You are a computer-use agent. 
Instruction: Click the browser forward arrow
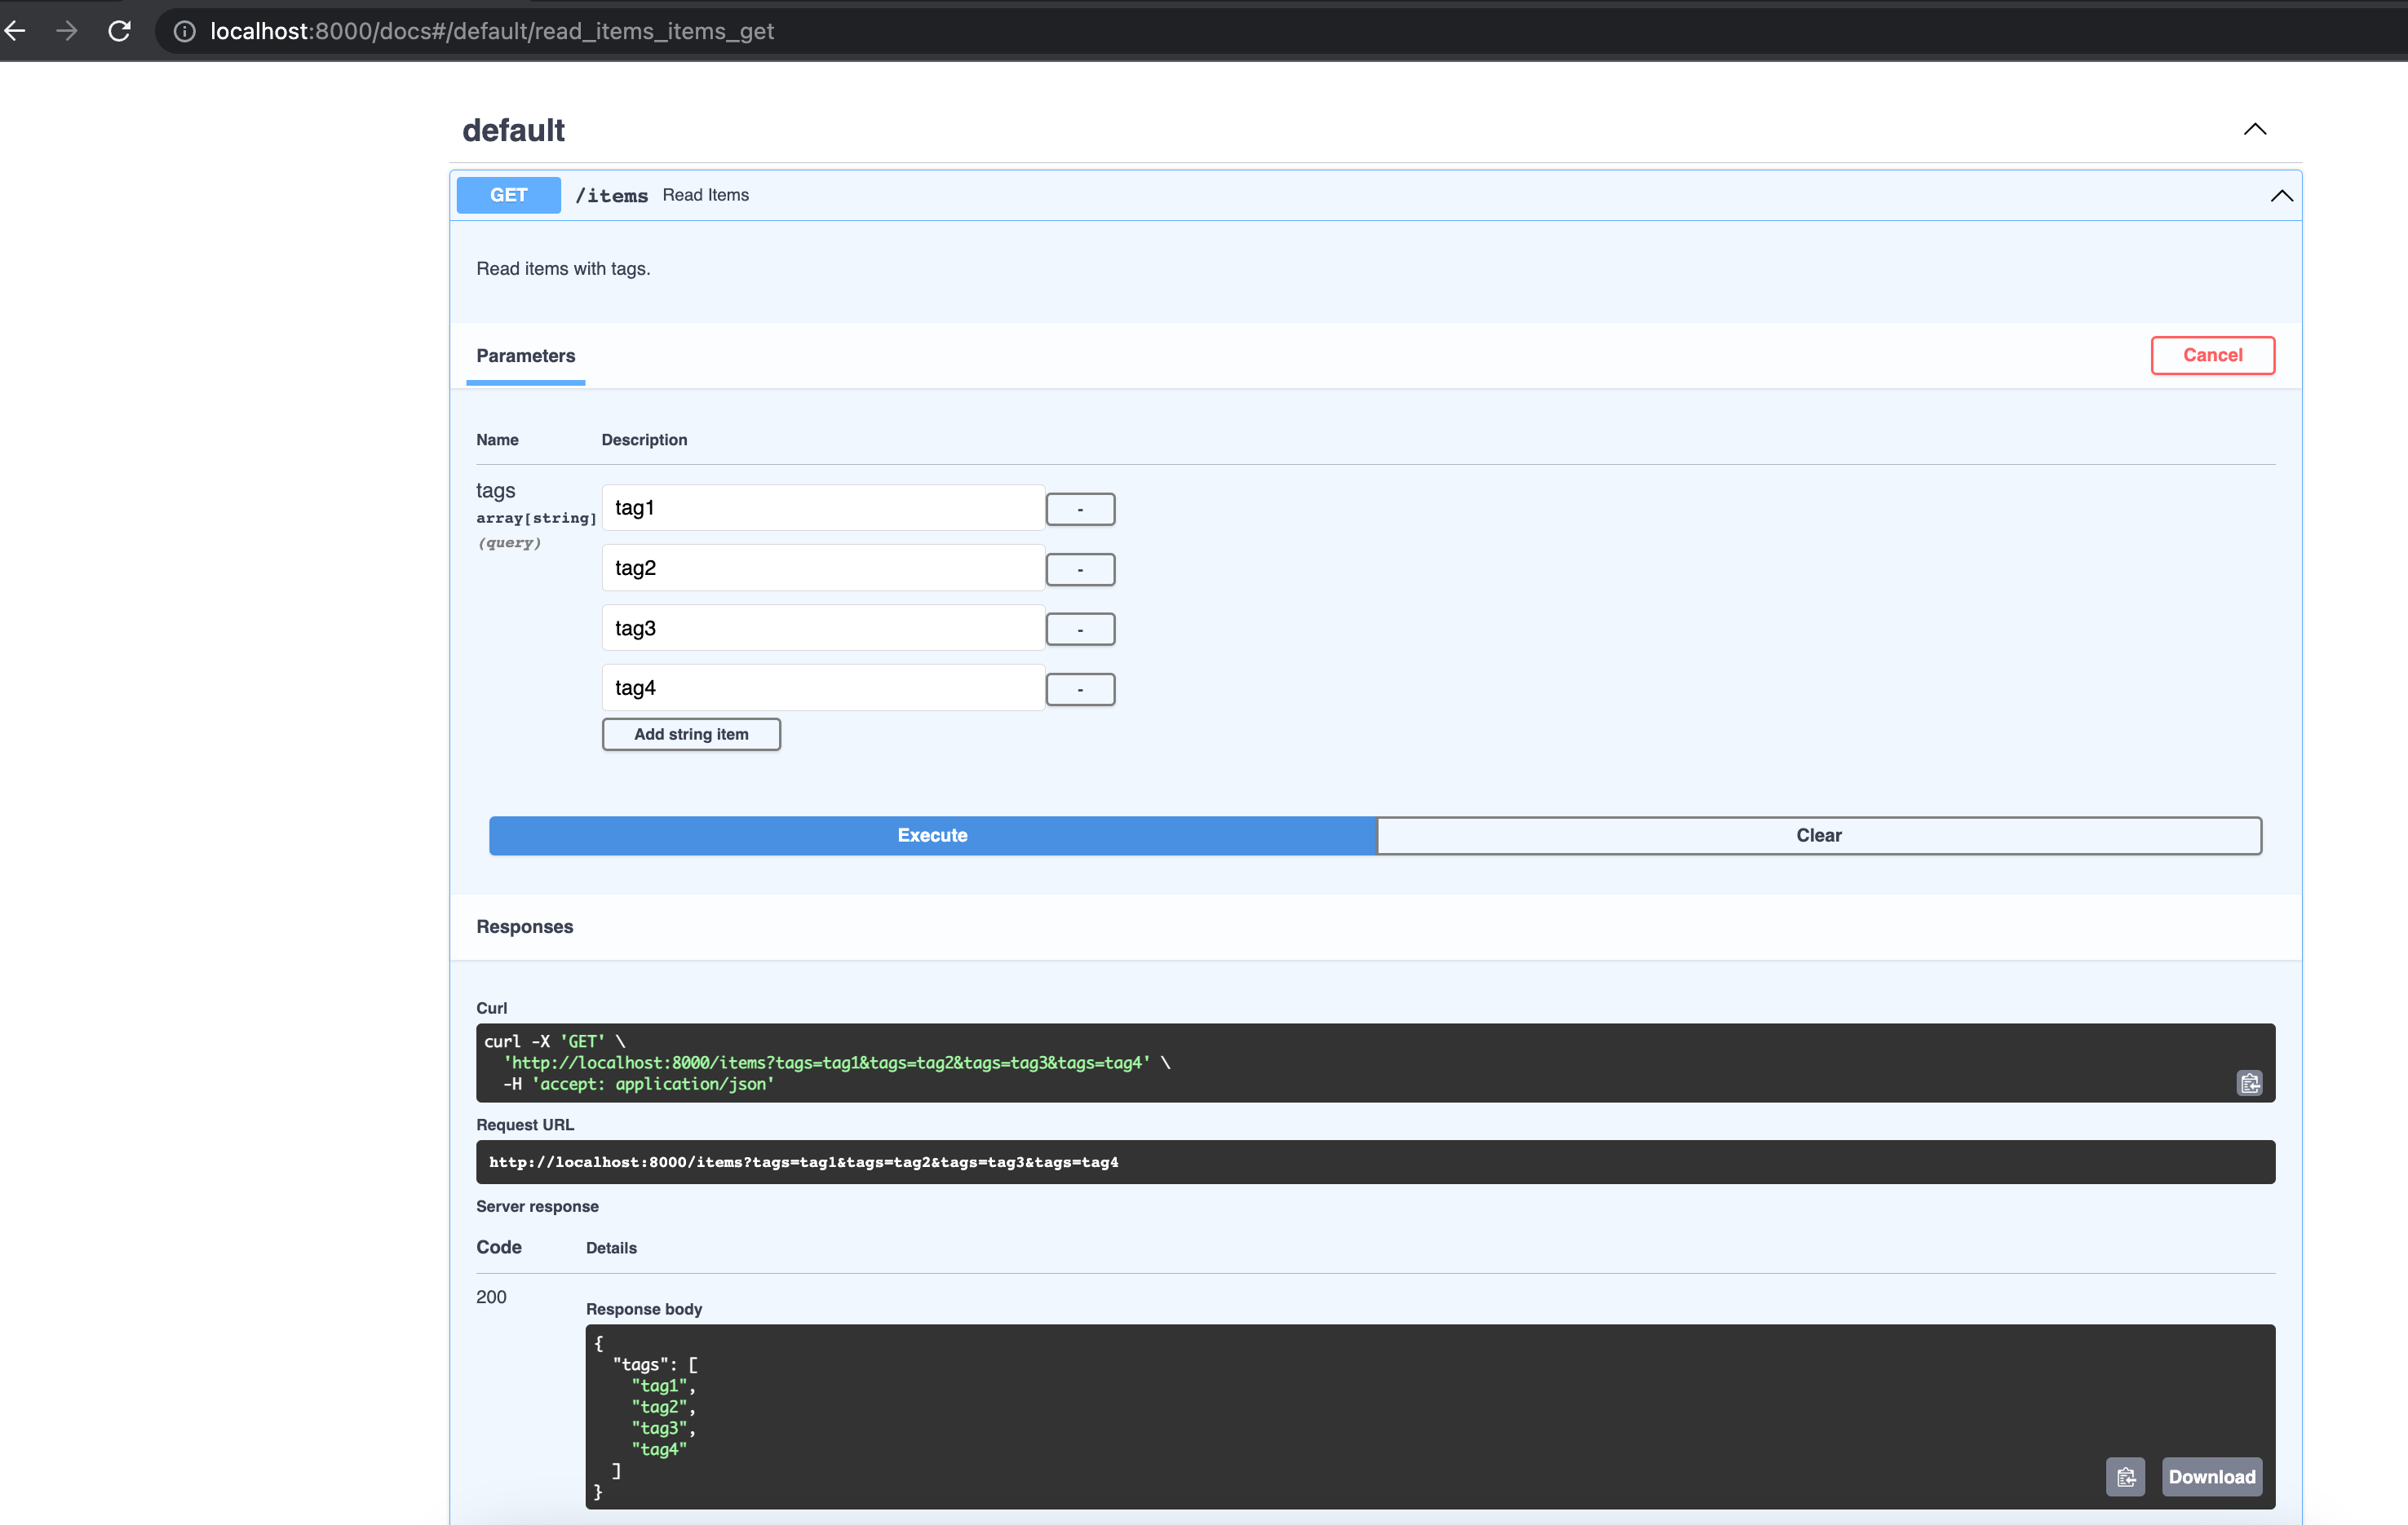[x=67, y=31]
